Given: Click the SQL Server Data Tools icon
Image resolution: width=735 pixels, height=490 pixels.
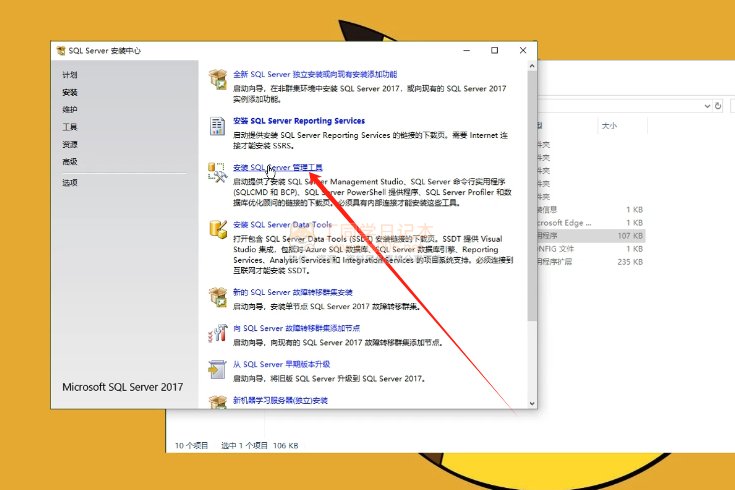Looking at the screenshot, I should [x=218, y=229].
